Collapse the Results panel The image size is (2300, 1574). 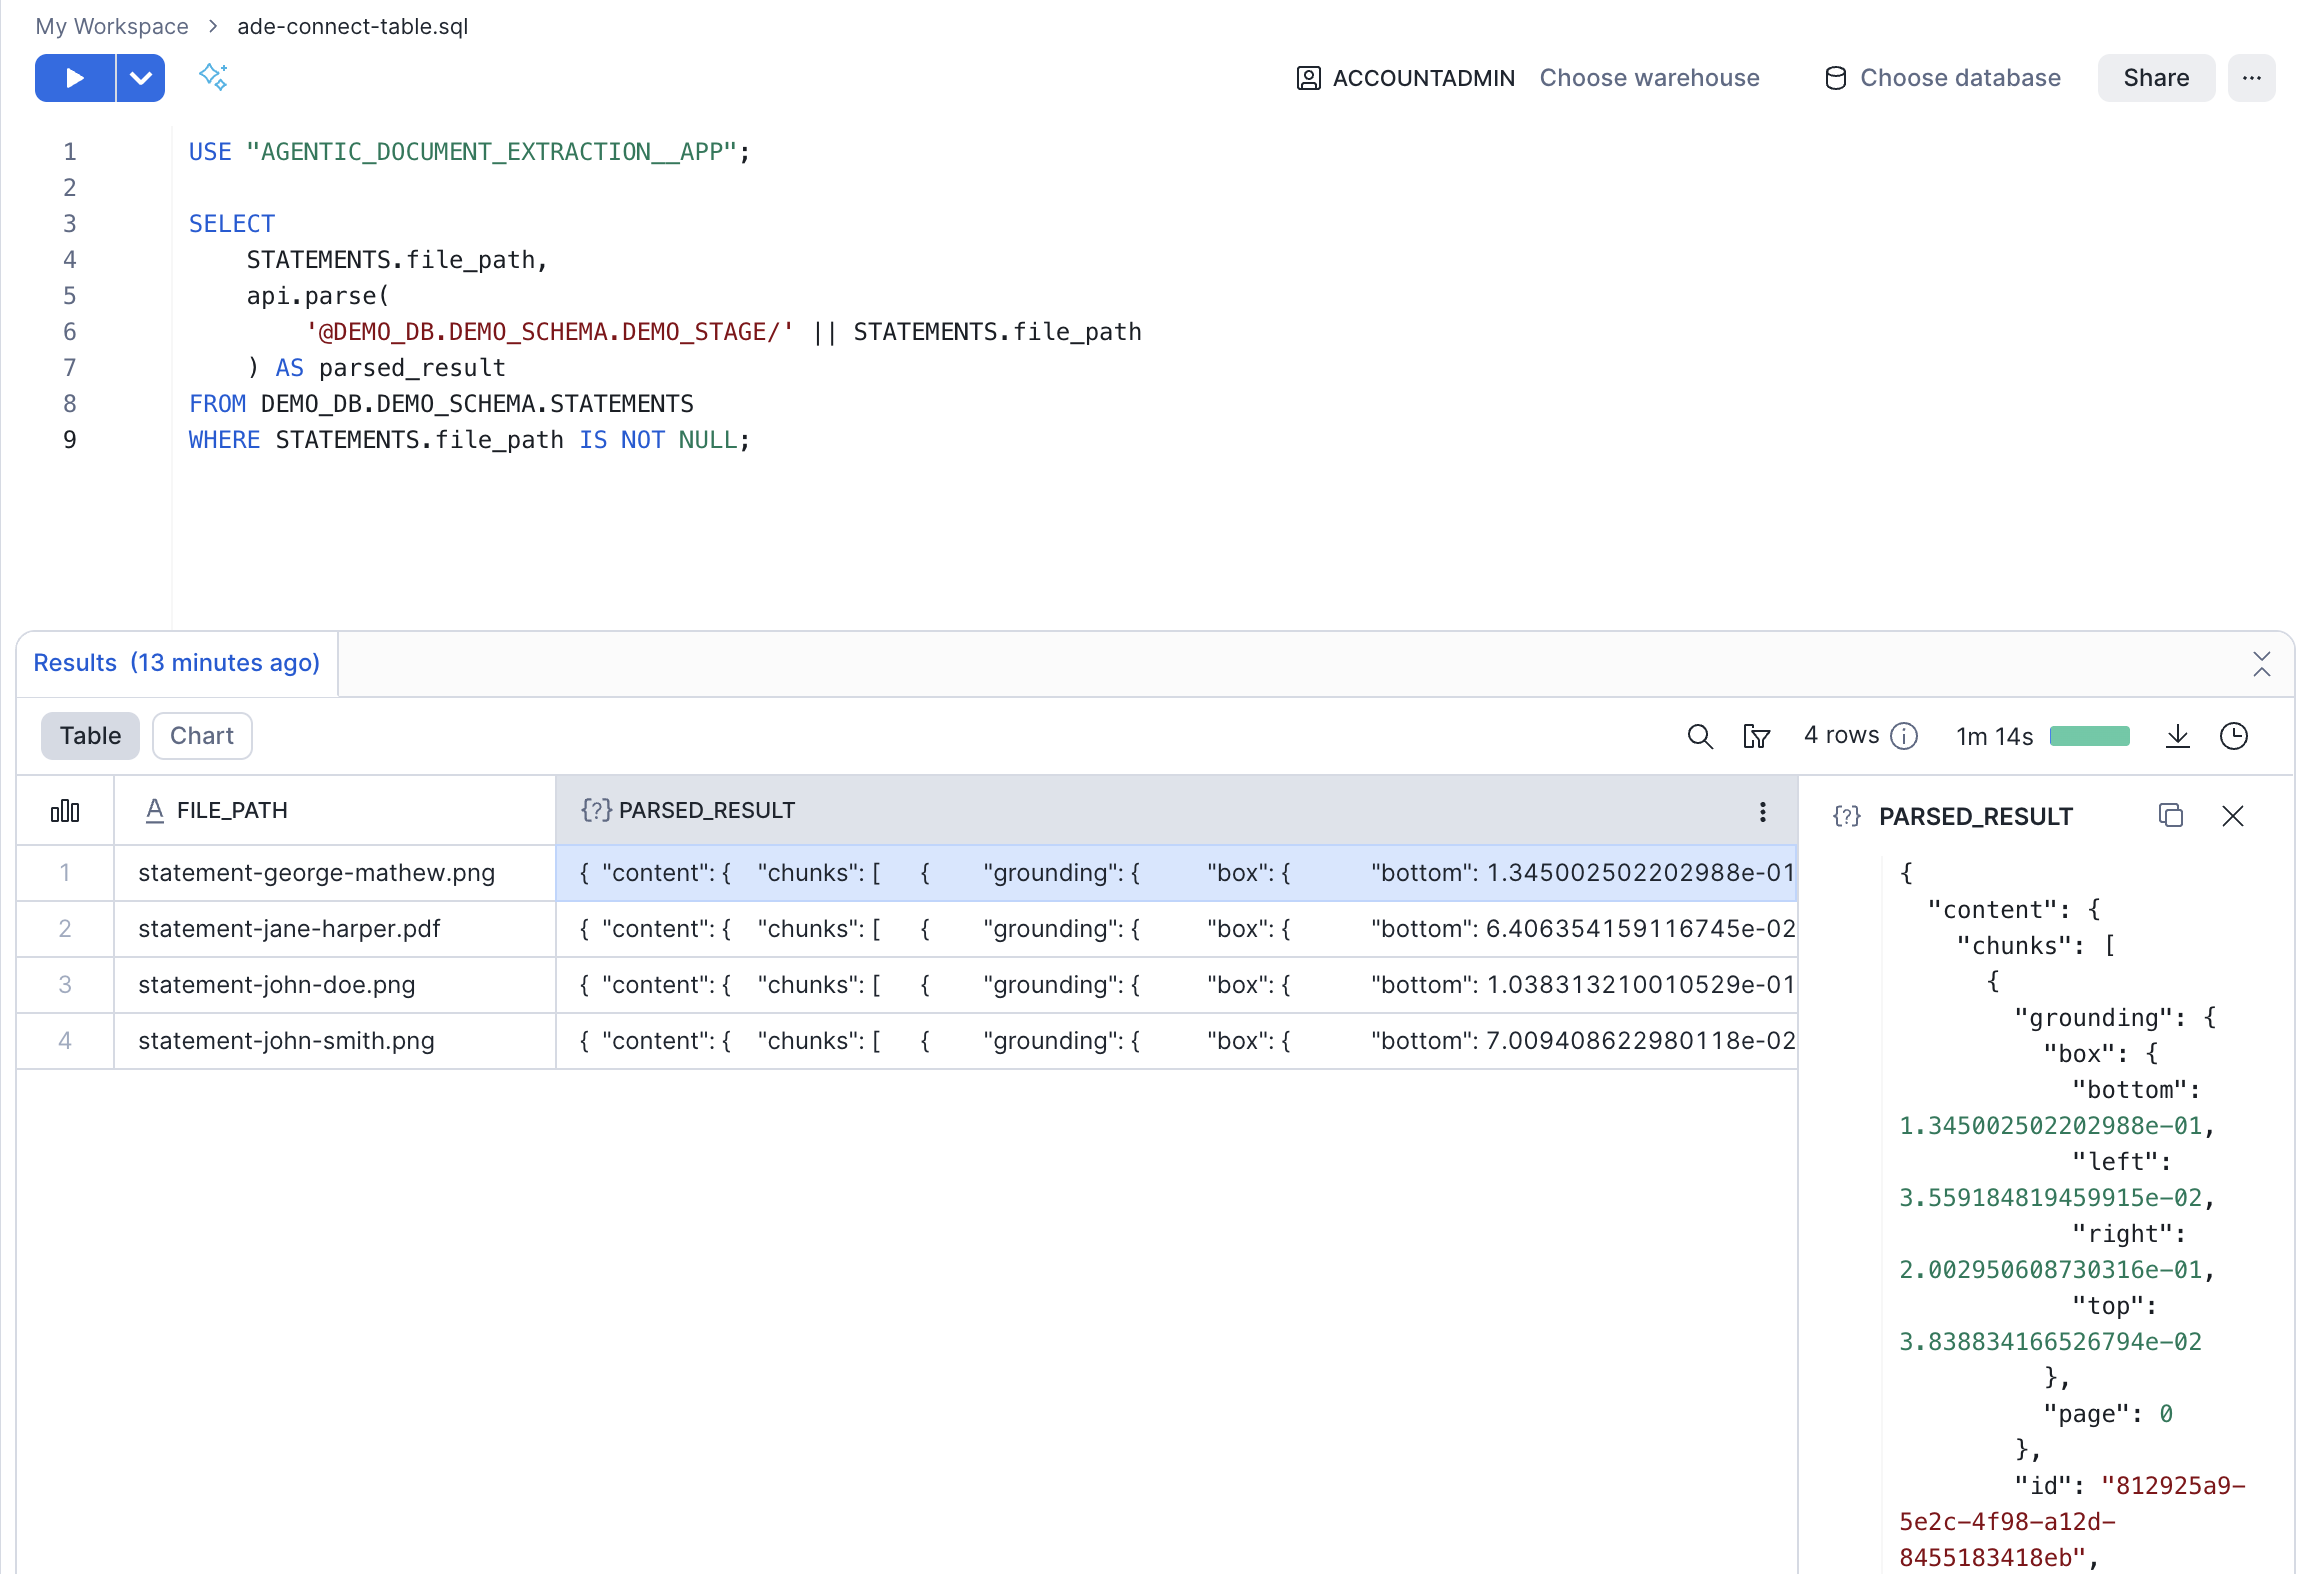tap(2263, 663)
